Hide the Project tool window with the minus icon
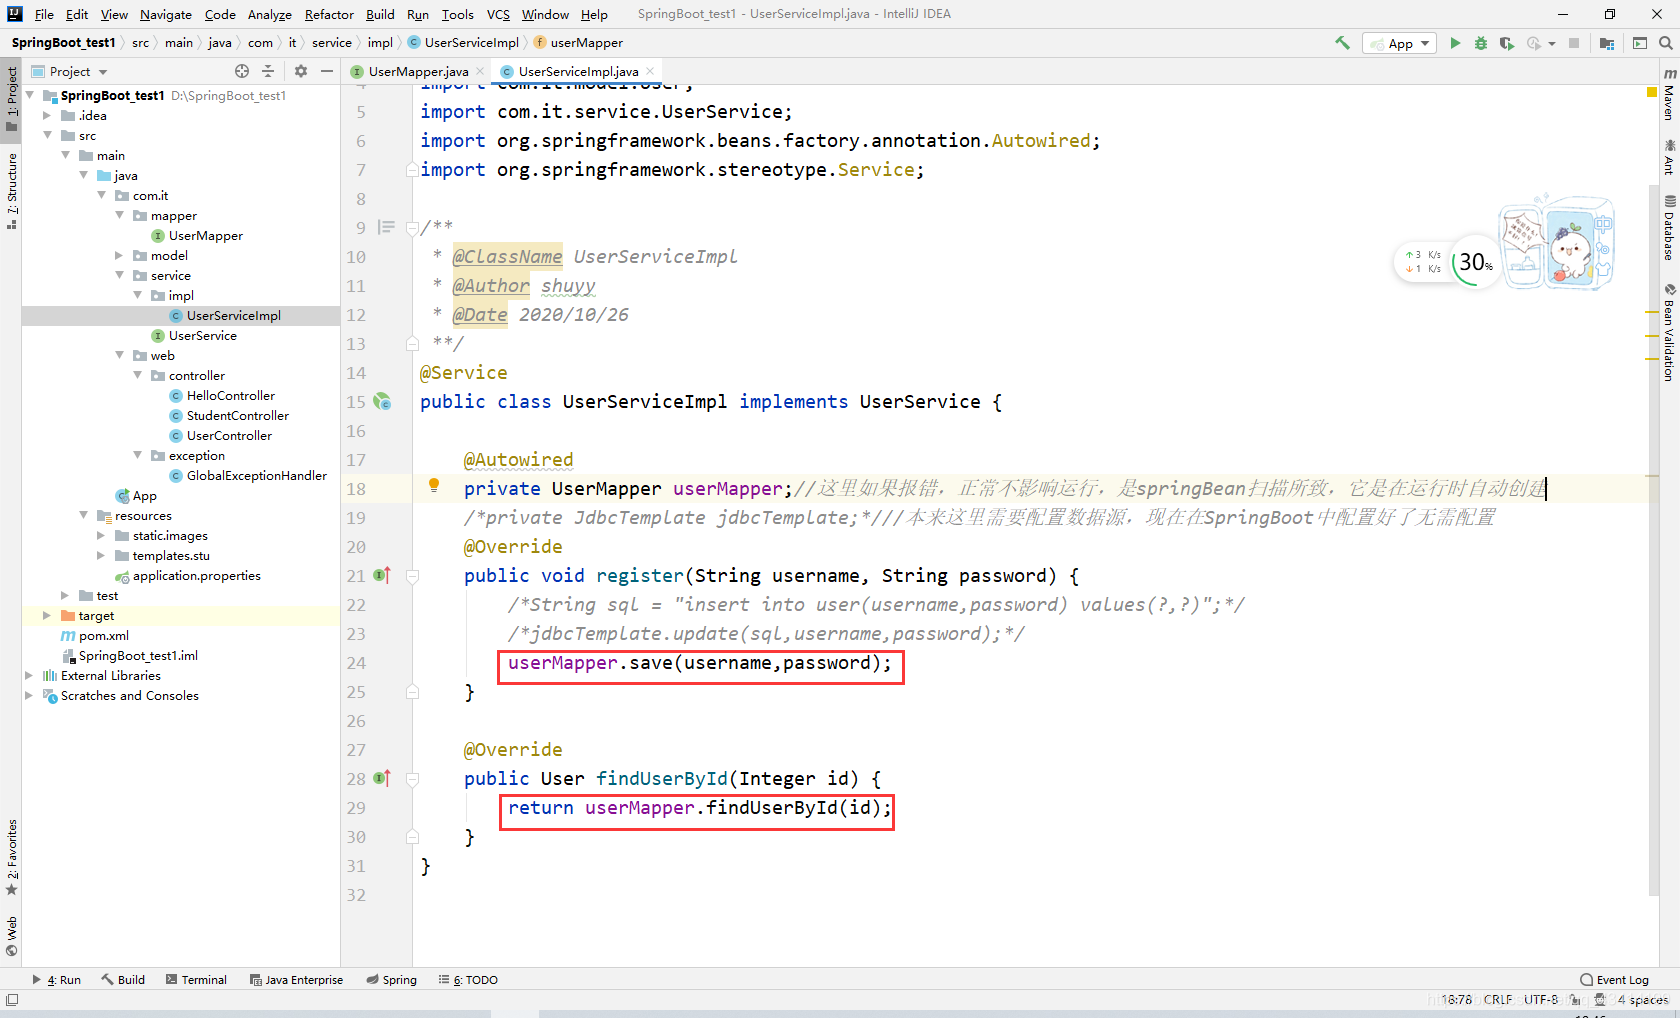The height and width of the screenshot is (1018, 1680). (327, 71)
